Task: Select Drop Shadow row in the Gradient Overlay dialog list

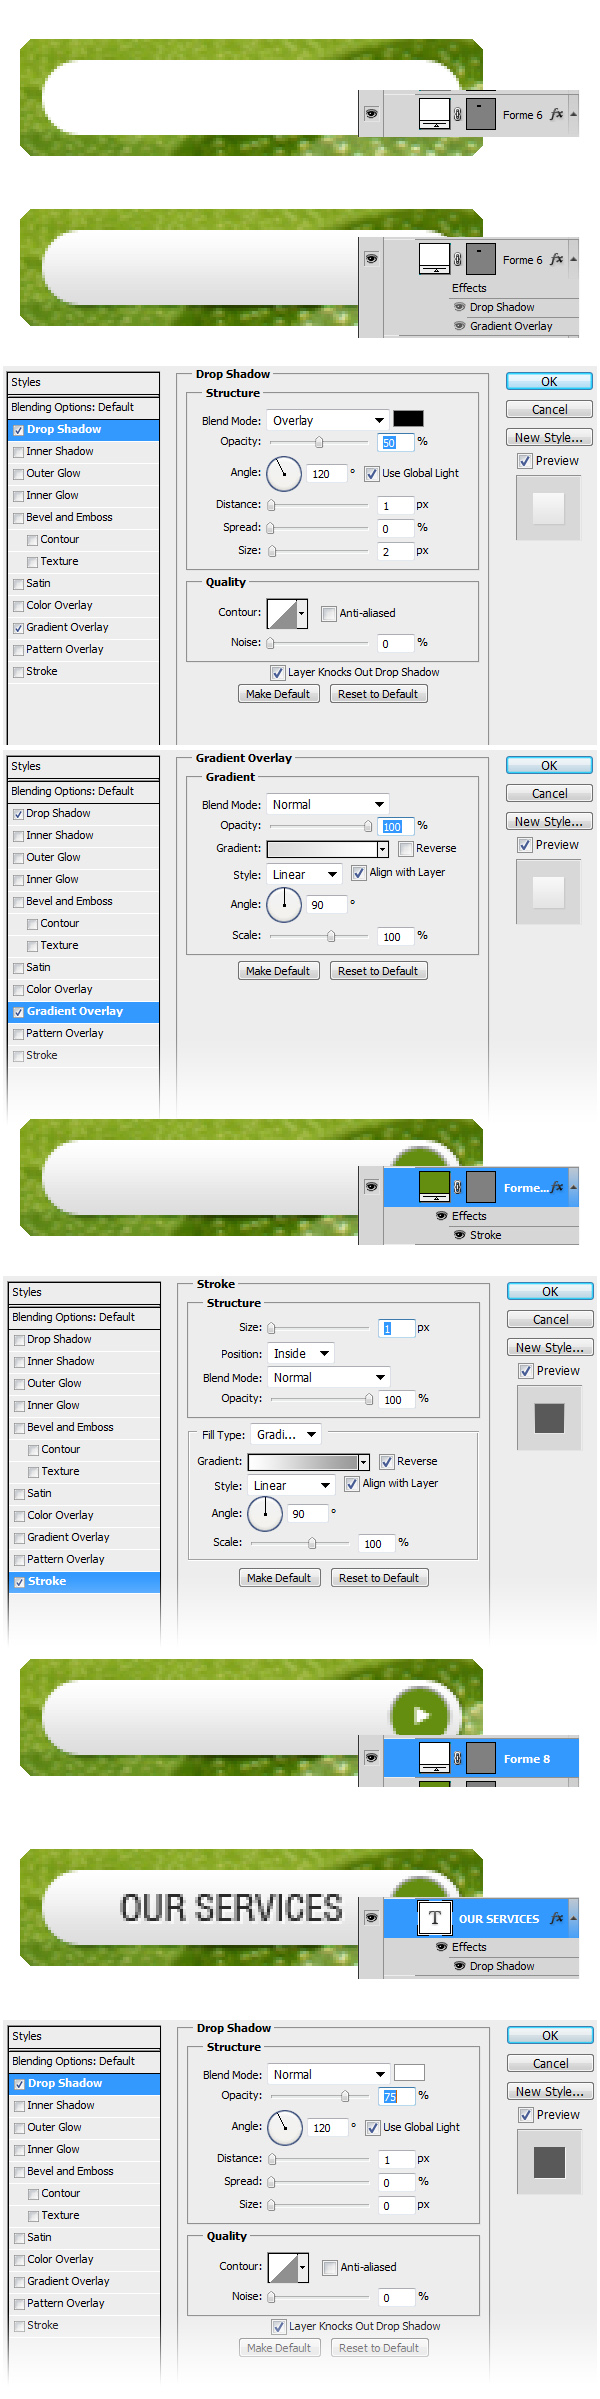Action: pyautogui.click(x=83, y=813)
